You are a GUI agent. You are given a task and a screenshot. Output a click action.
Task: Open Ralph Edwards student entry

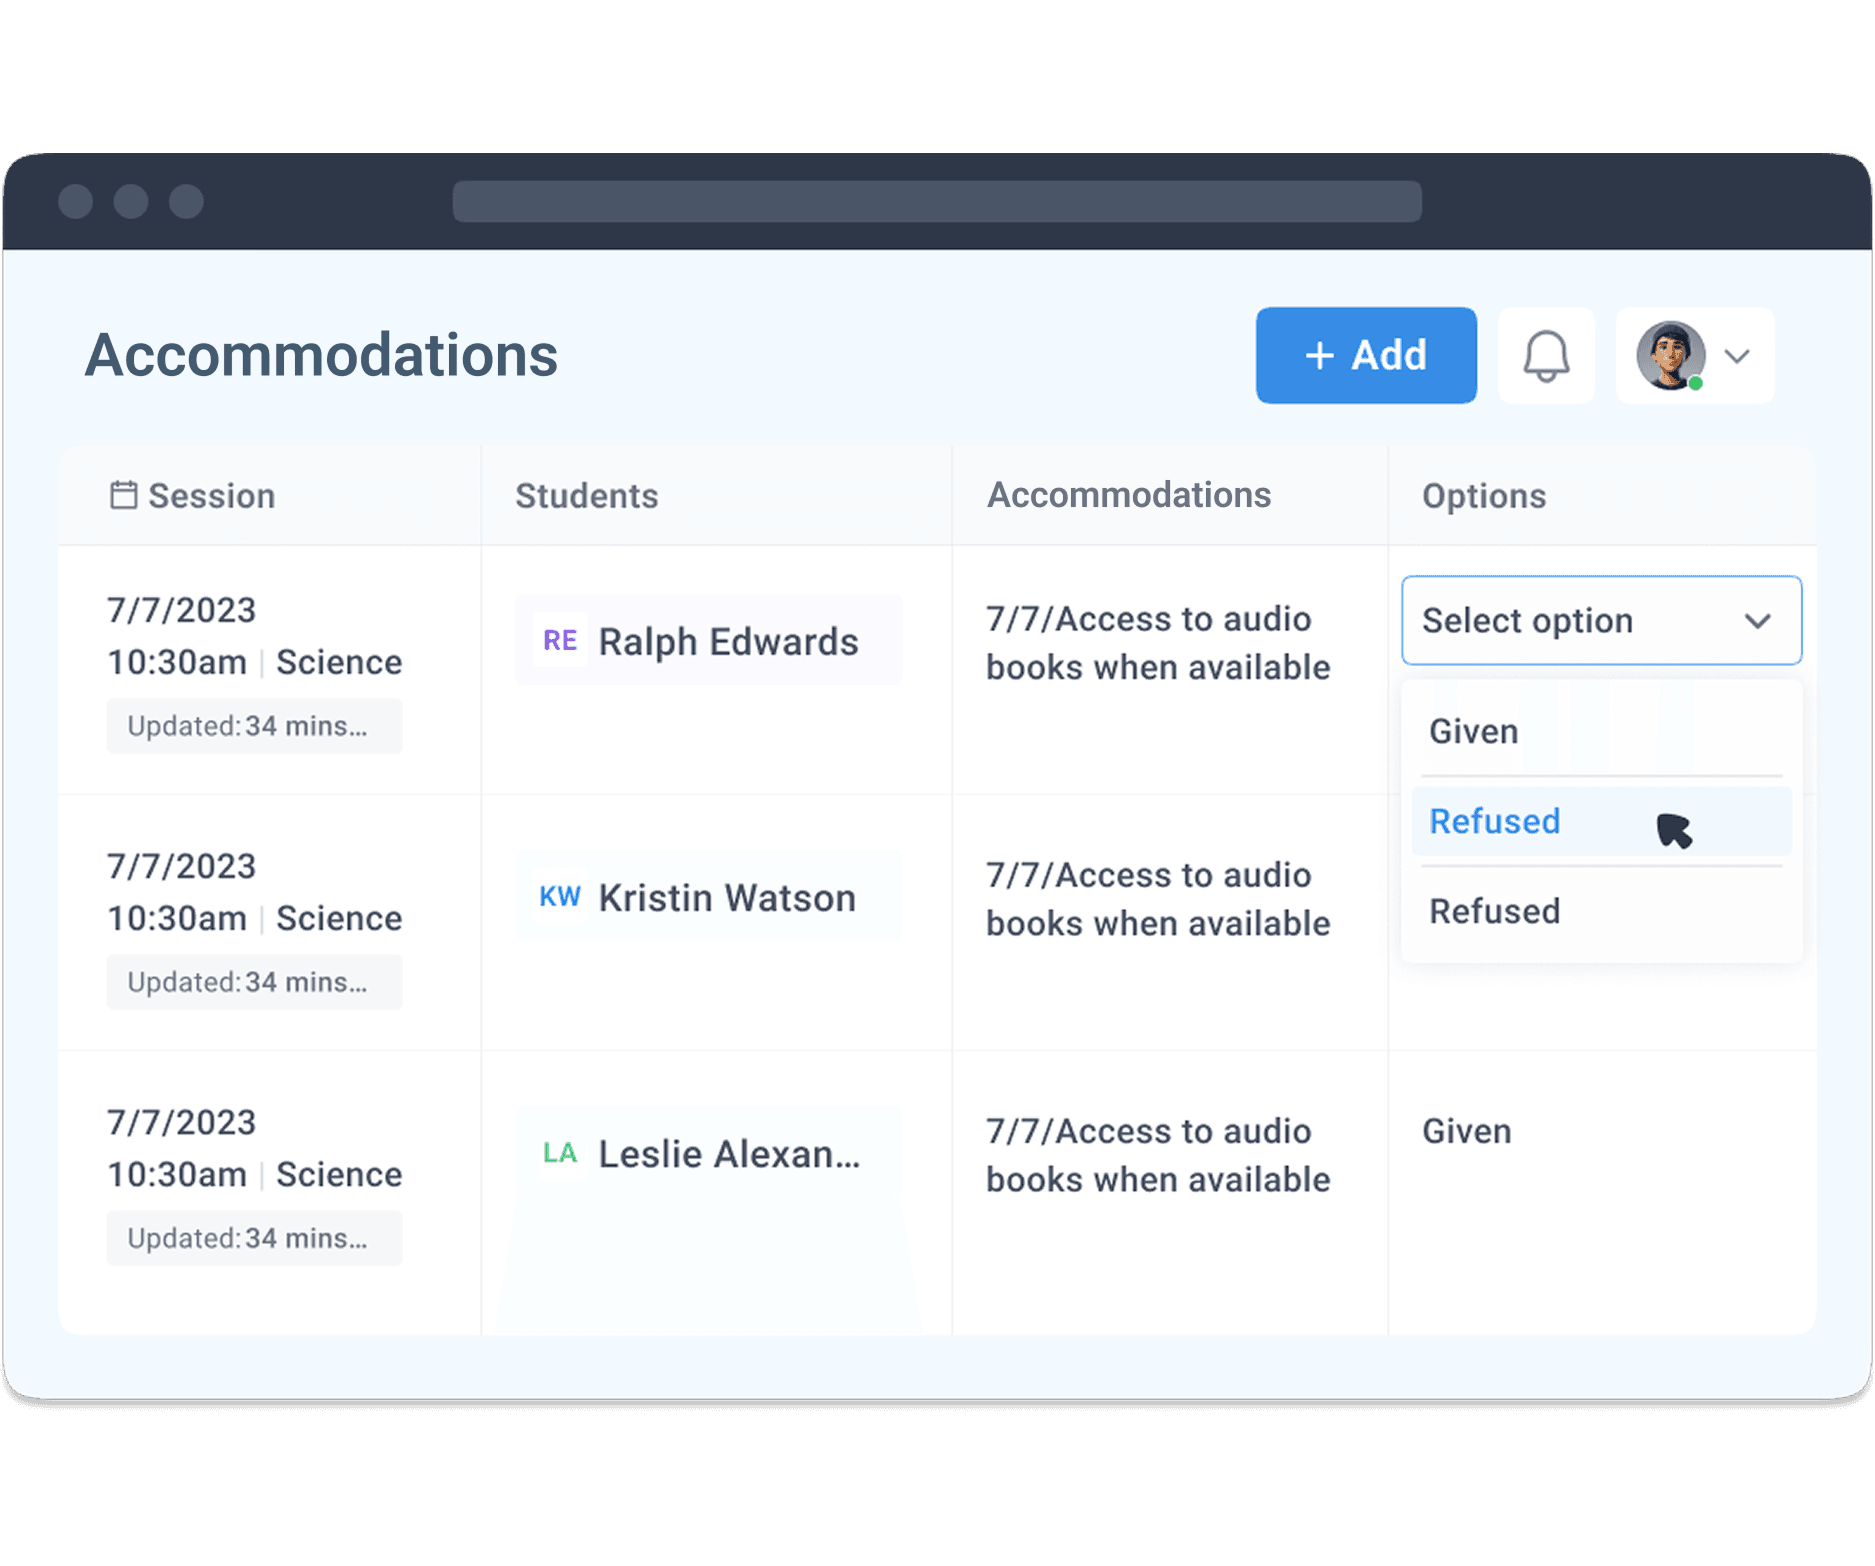tap(727, 642)
